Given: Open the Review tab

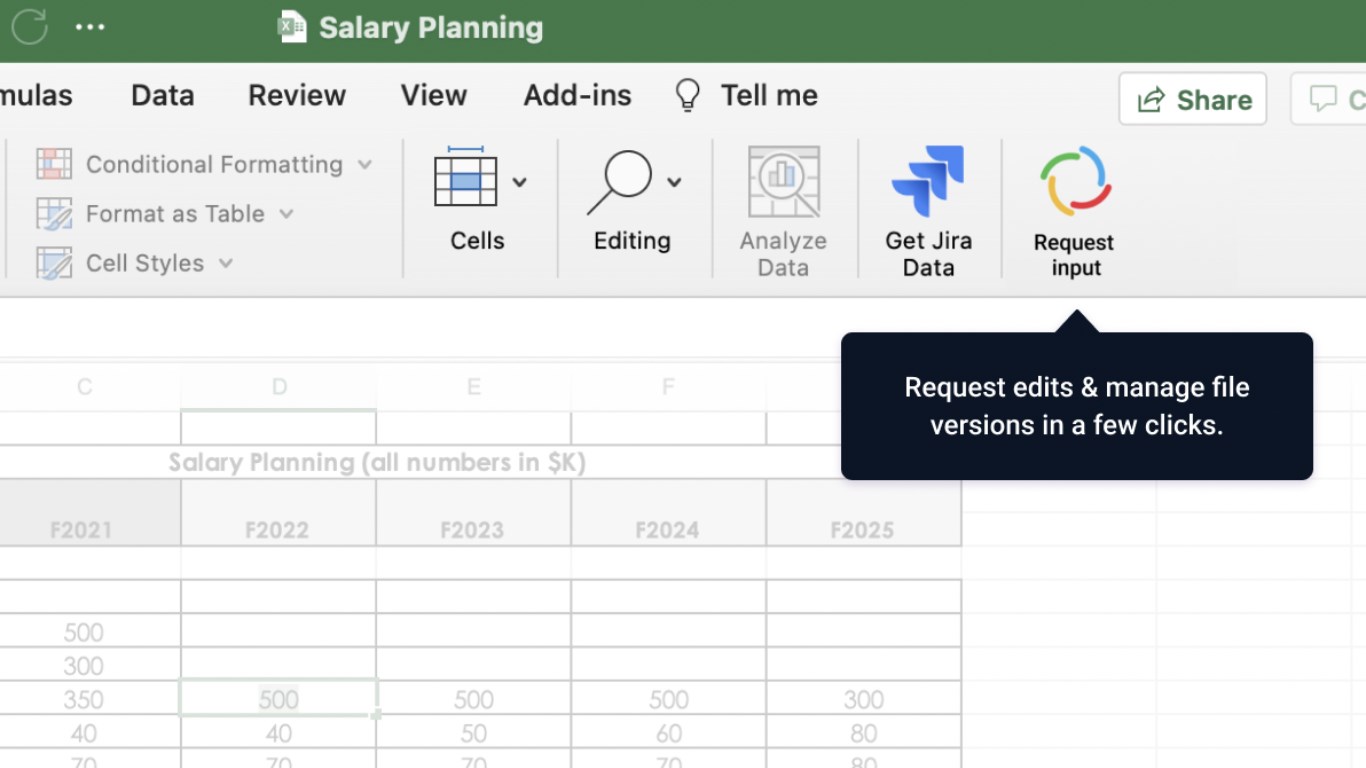Looking at the screenshot, I should click(x=297, y=95).
